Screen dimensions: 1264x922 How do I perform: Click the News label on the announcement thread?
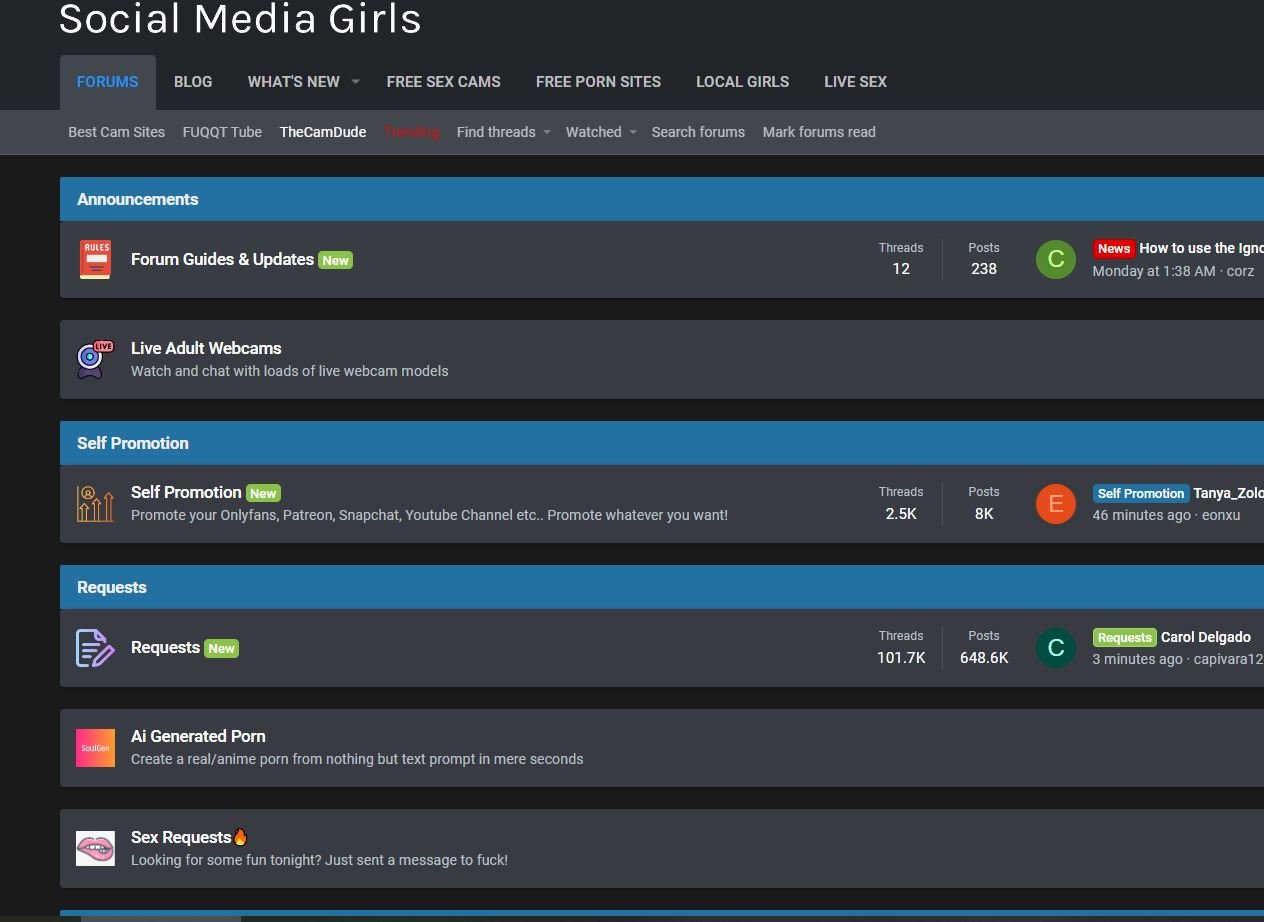click(x=1114, y=248)
